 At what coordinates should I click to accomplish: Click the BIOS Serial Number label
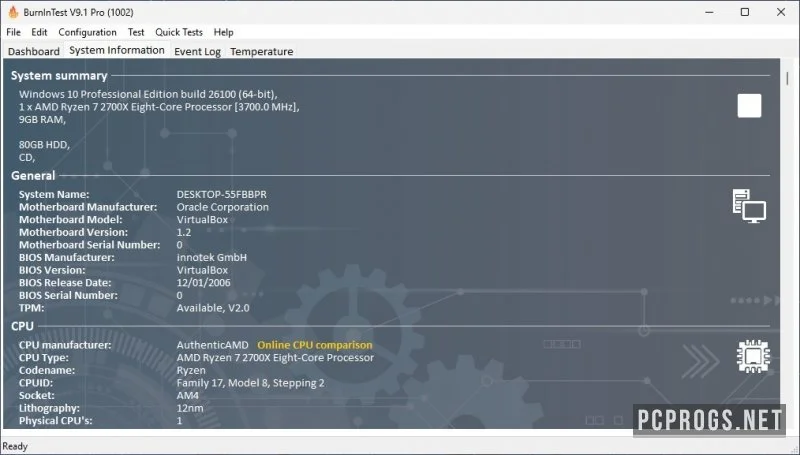tap(68, 295)
